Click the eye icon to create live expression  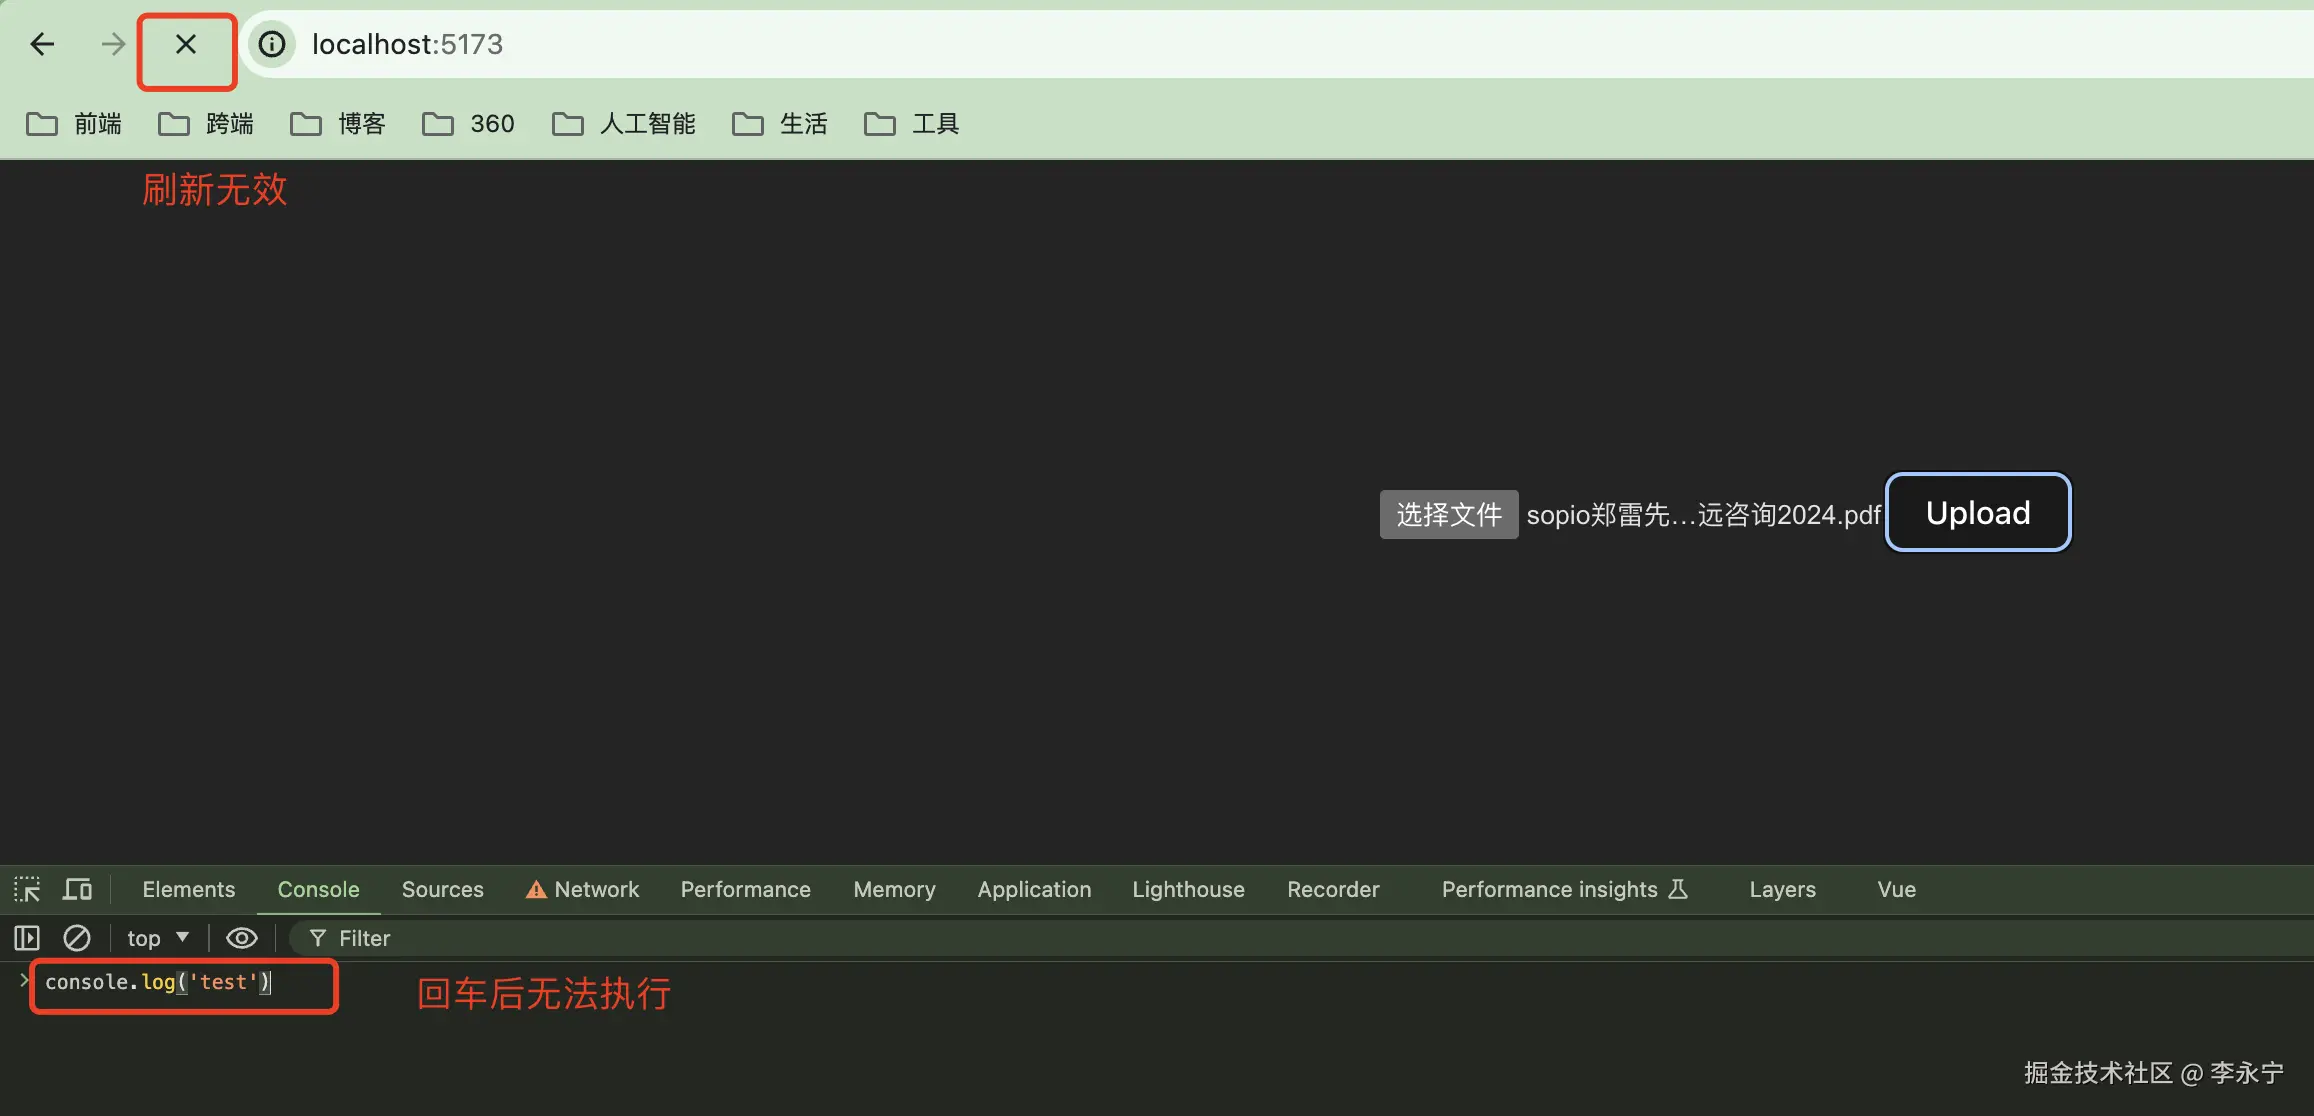(x=241, y=938)
